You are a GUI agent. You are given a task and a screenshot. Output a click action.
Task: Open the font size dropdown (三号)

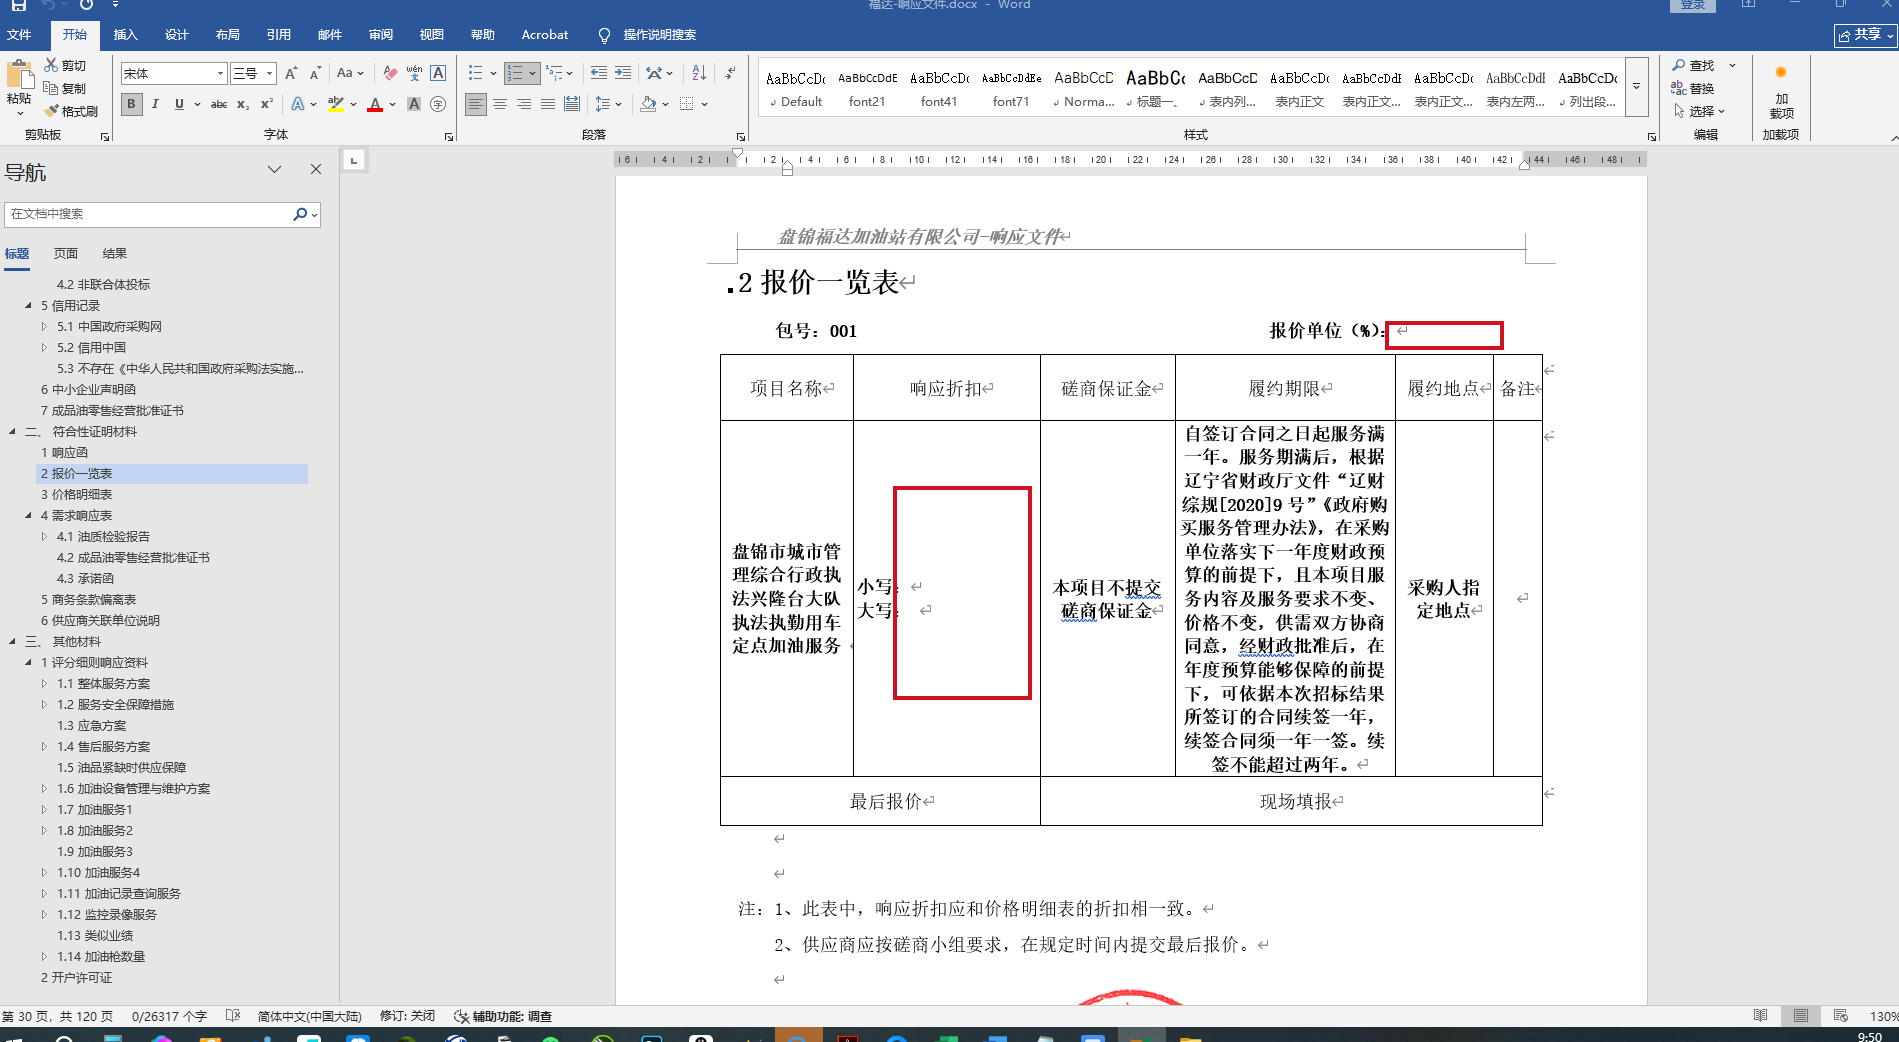click(x=269, y=73)
